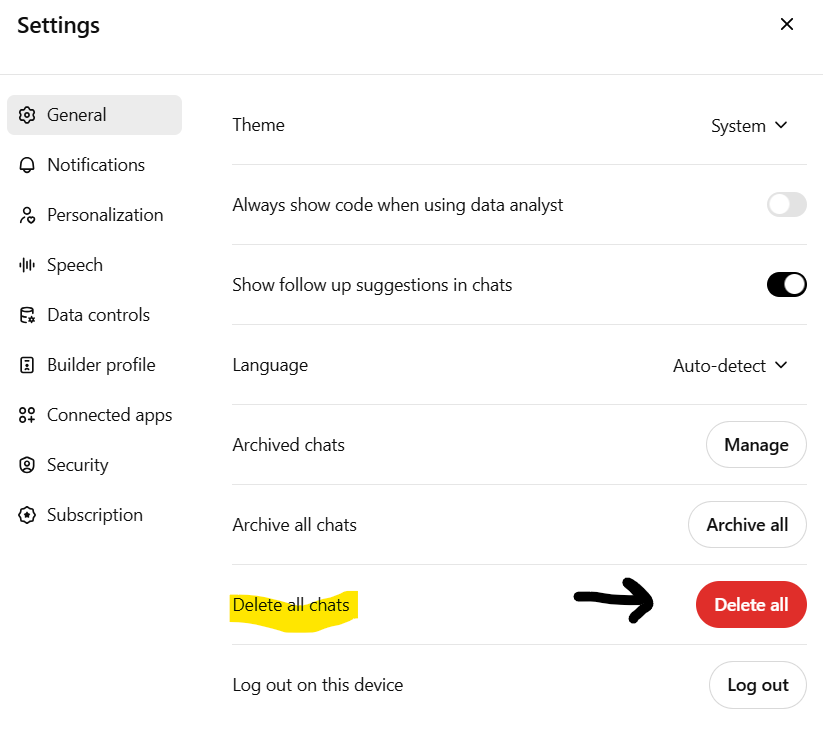This screenshot has height=740, width=823.
Task: Enable always show code toggle
Action: 786,205
